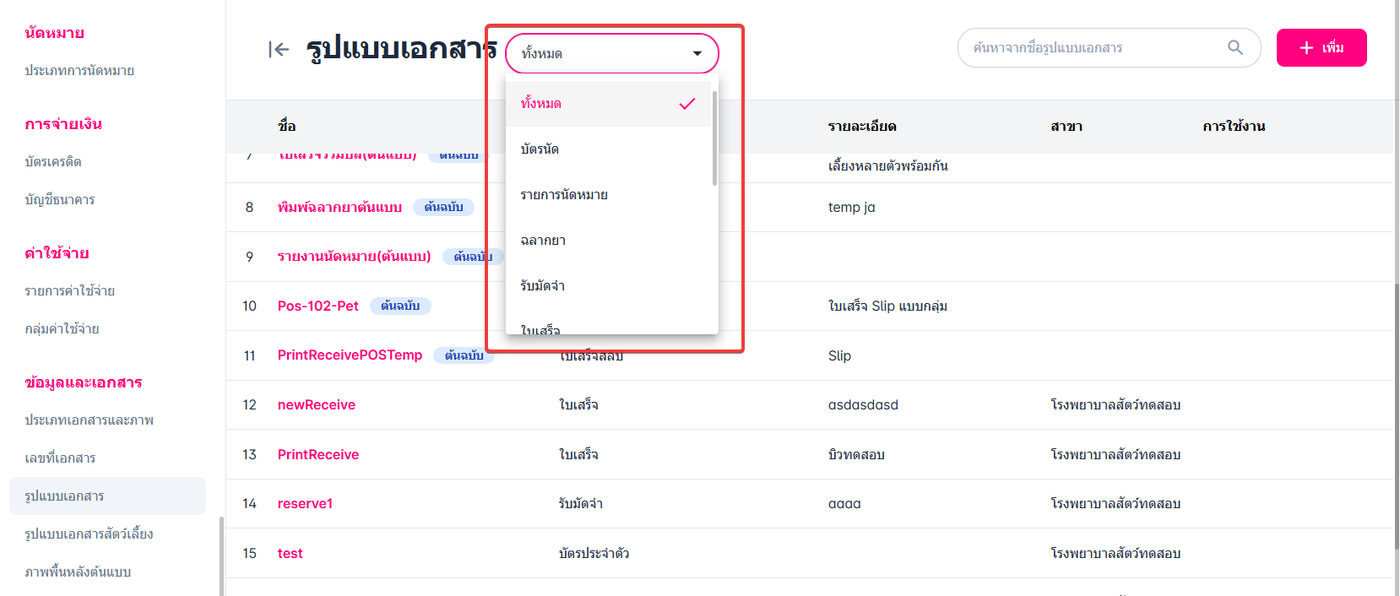Open the Pos-102-Pet template
This screenshot has width=1400, height=596.
pyautogui.click(x=318, y=306)
